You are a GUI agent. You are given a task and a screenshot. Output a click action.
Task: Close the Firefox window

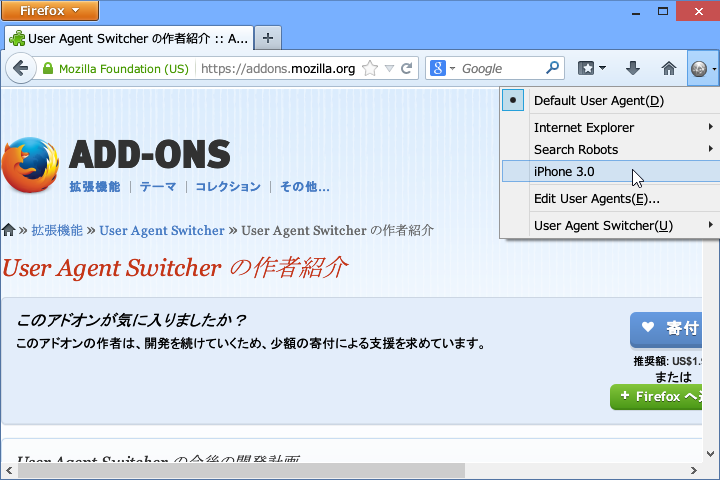[698, 11]
